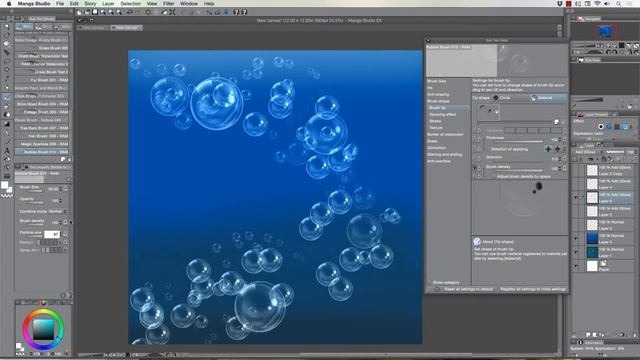
Task: Select Border of watercolor category
Action: coord(445,134)
